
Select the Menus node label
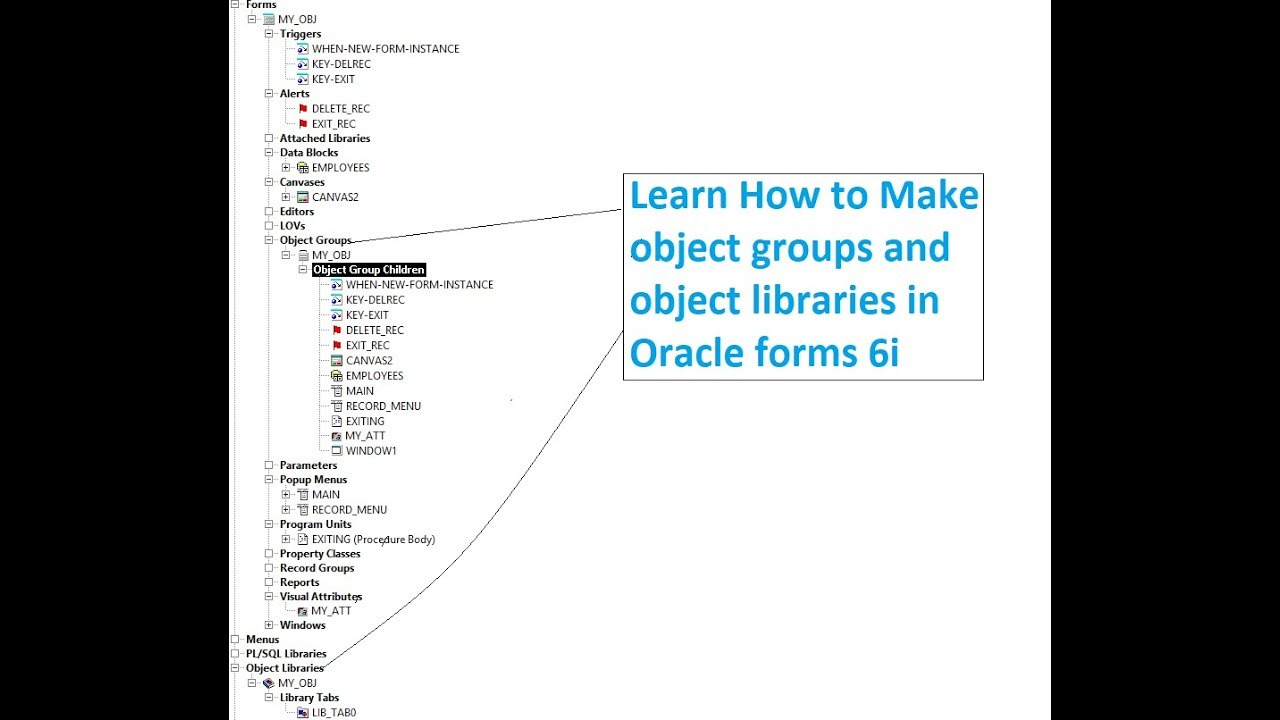263,639
